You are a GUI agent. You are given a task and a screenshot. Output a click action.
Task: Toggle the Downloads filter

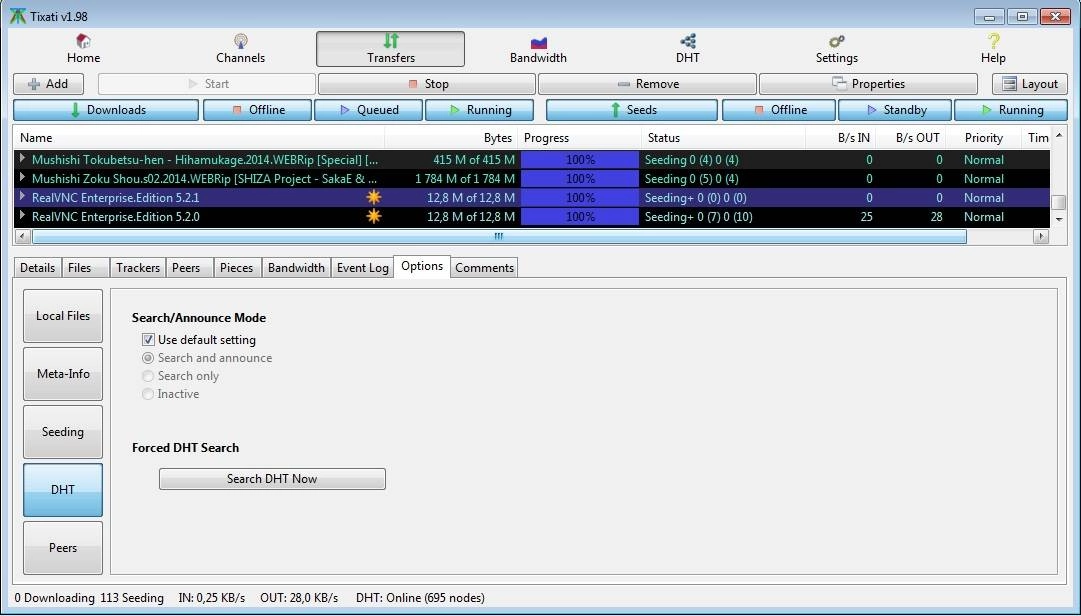tap(106, 110)
